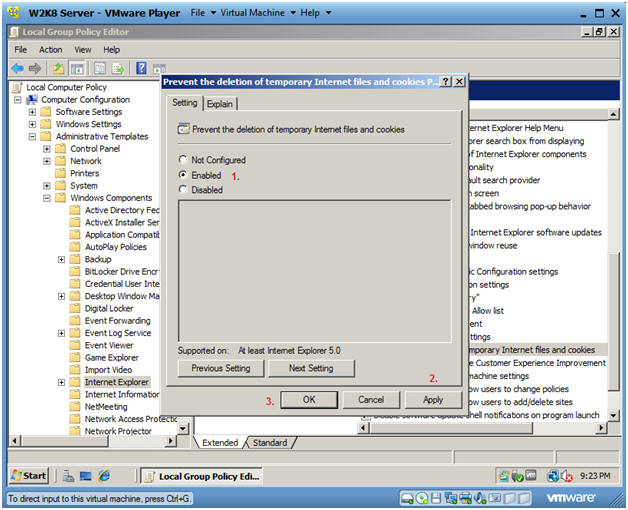Collapse the Windows Components node
Screen dimensions: 628x510
point(47,198)
